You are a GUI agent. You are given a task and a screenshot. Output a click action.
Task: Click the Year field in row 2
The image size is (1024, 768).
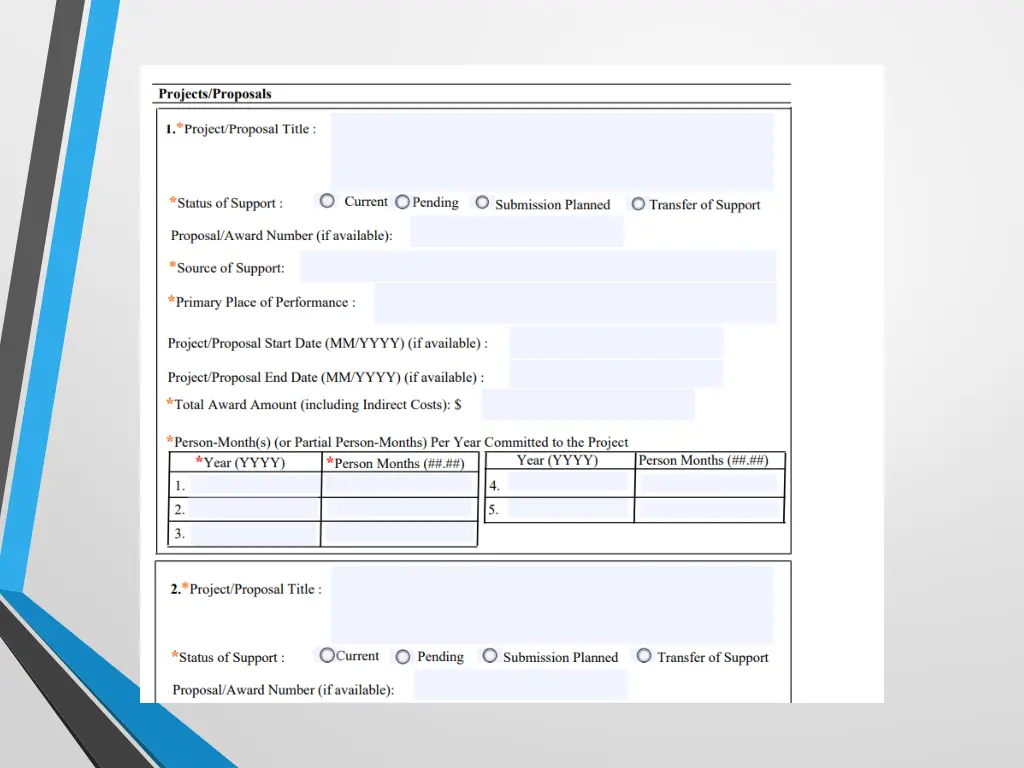click(255, 509)
